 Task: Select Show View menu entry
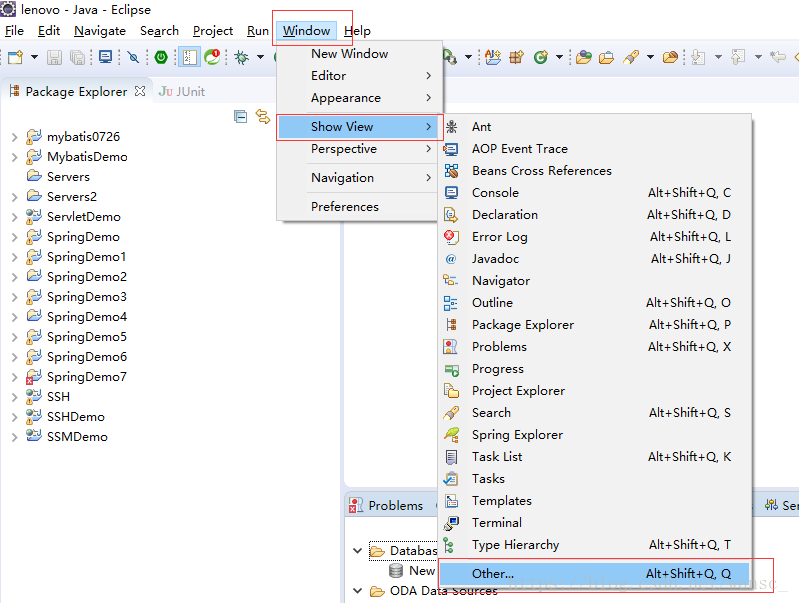click(359, 127)
